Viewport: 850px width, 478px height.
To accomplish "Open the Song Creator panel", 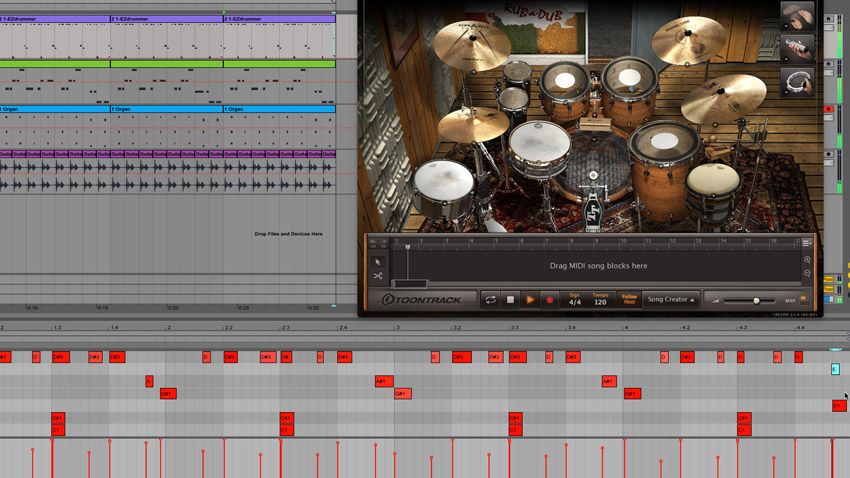I will tap(670, 299).
